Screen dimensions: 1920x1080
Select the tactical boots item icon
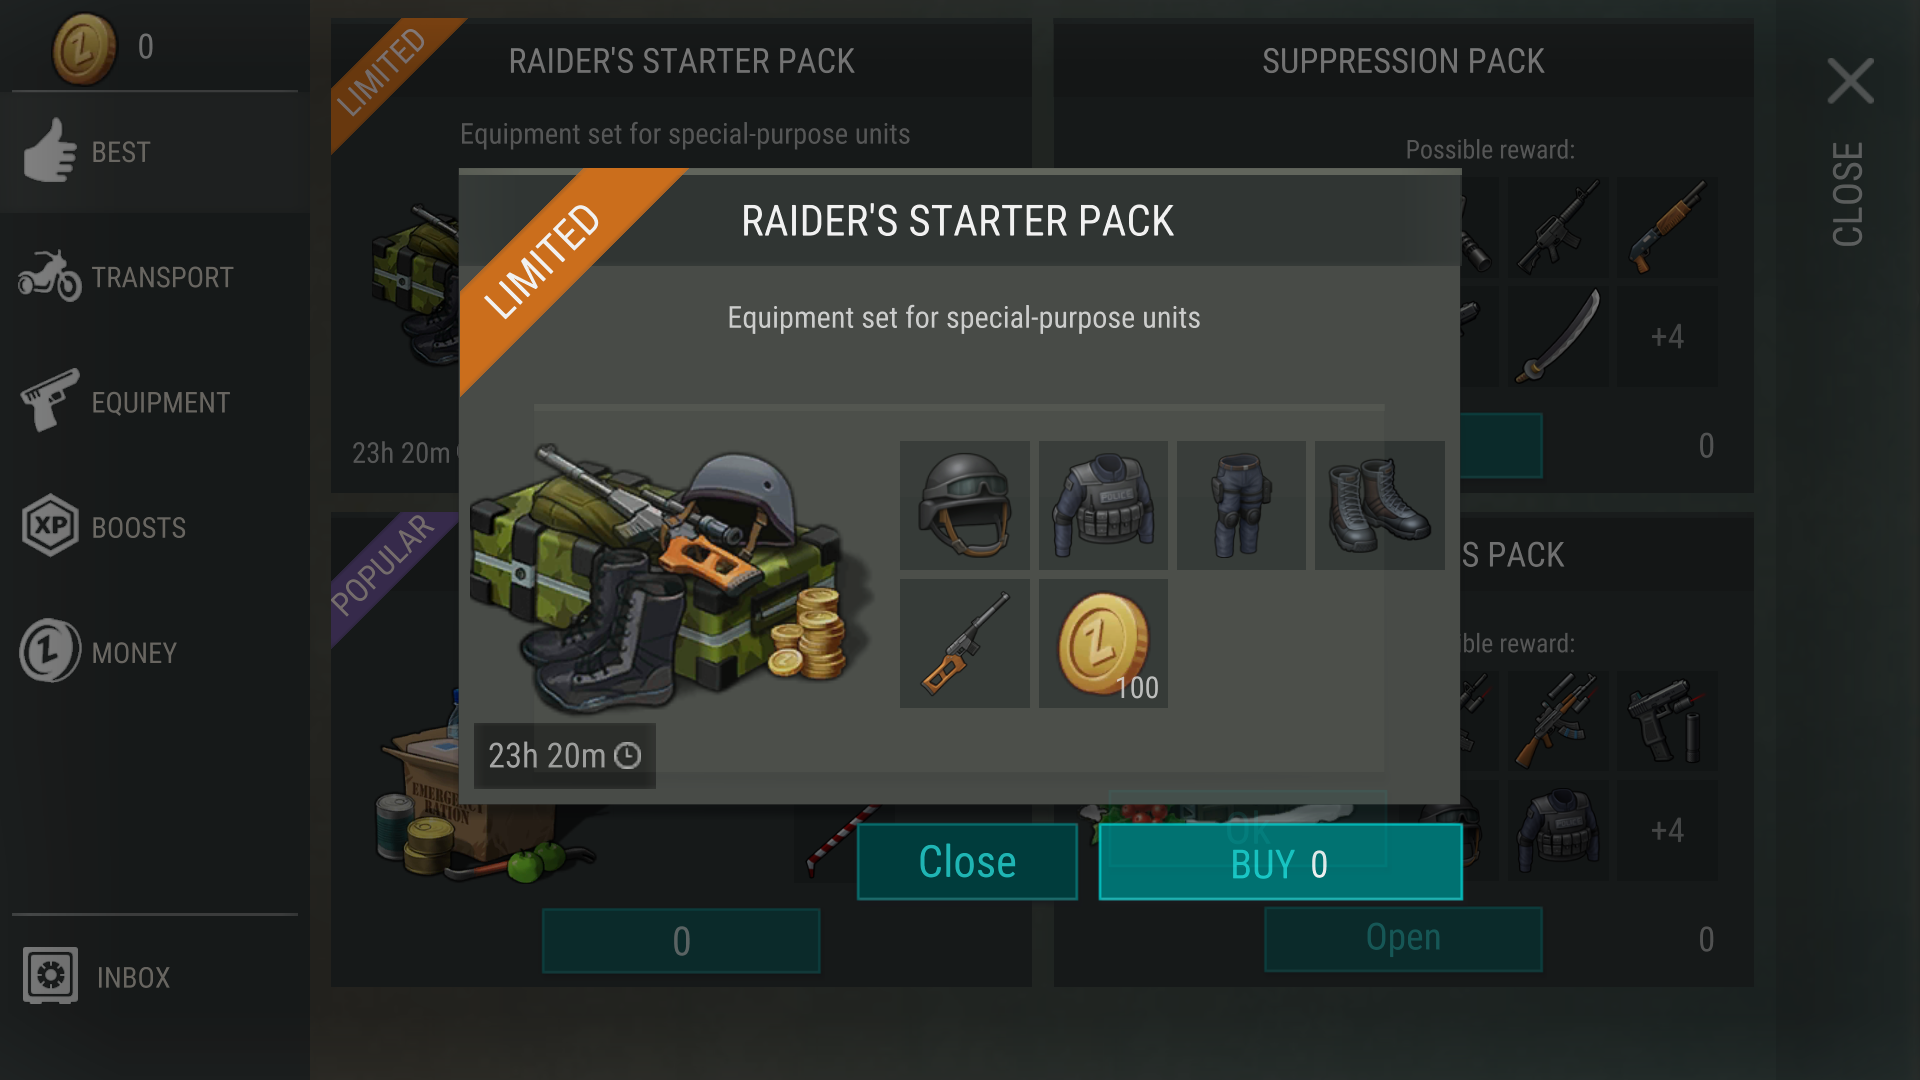pos(1379,505)
